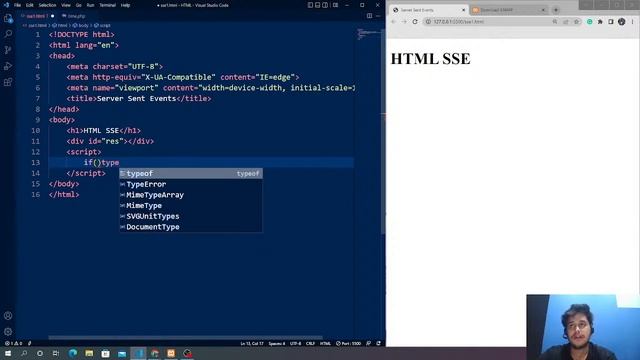This screenshot has width=640, height=360.
Task: Click the notifications bell in status bar
Action: click(x=378, y=343)
